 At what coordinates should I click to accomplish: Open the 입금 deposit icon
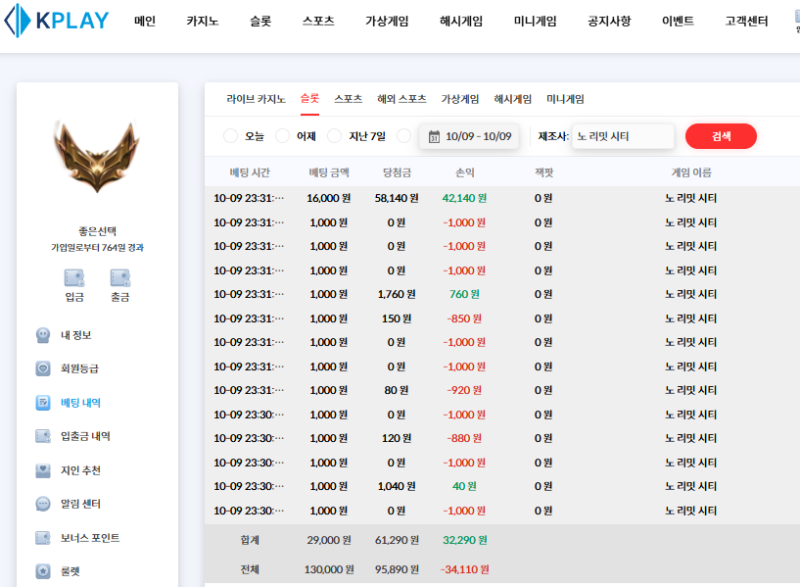pyautogui.click(x=74, y=279)
